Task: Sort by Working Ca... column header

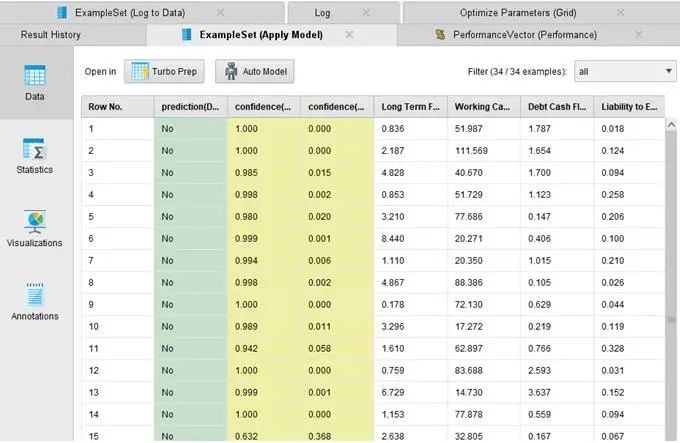Action: (484, 107)
